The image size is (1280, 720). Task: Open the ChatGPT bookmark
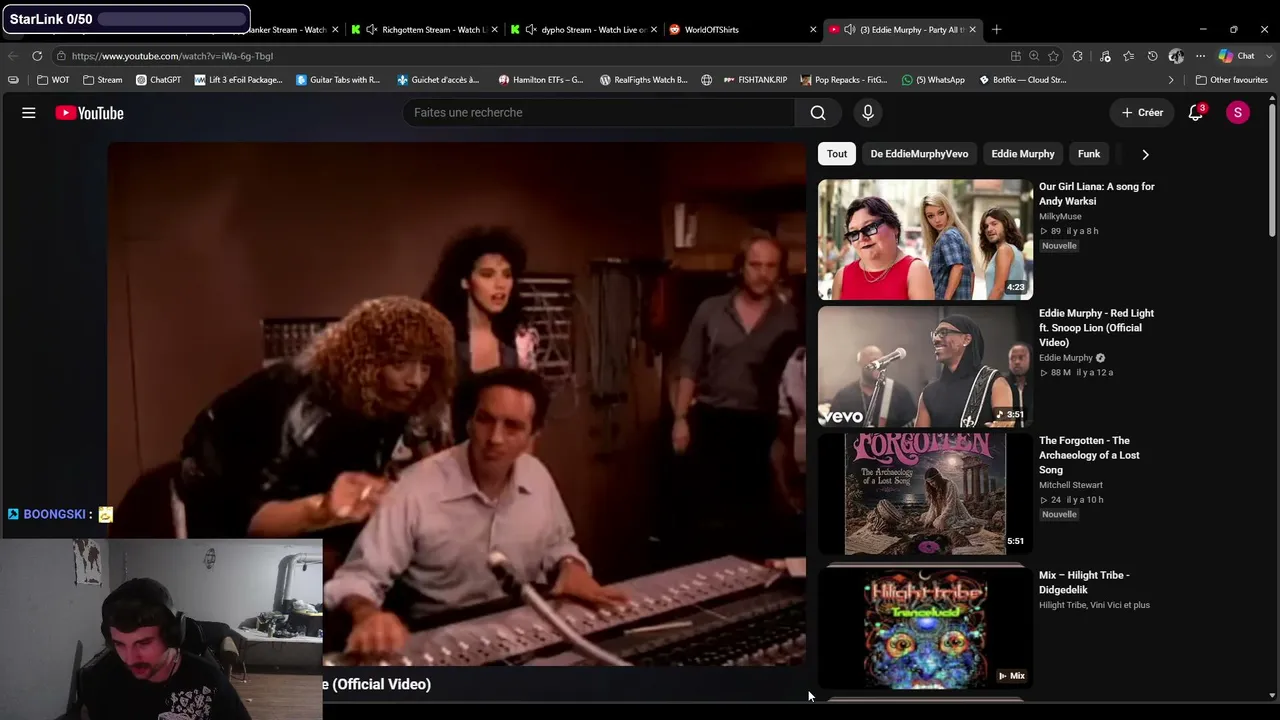coord(158,80)
